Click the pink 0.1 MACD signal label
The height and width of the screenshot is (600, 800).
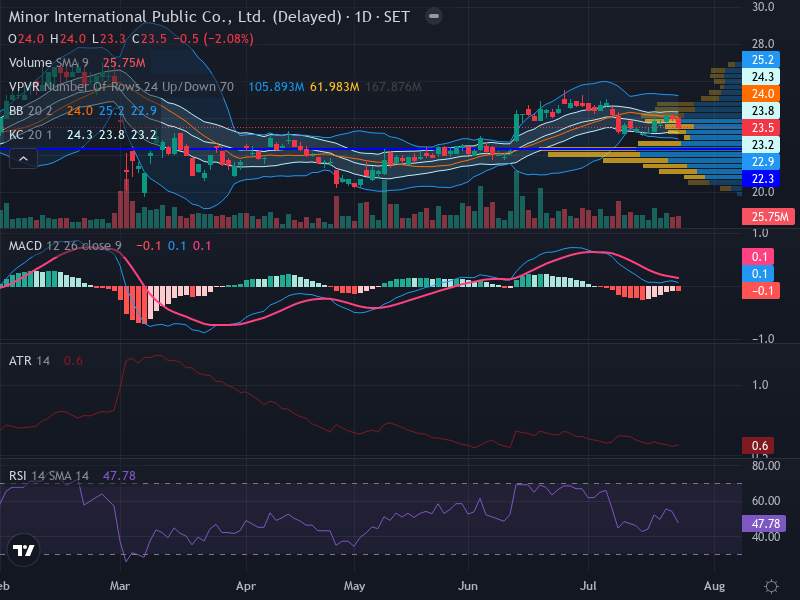click(758, 257)
